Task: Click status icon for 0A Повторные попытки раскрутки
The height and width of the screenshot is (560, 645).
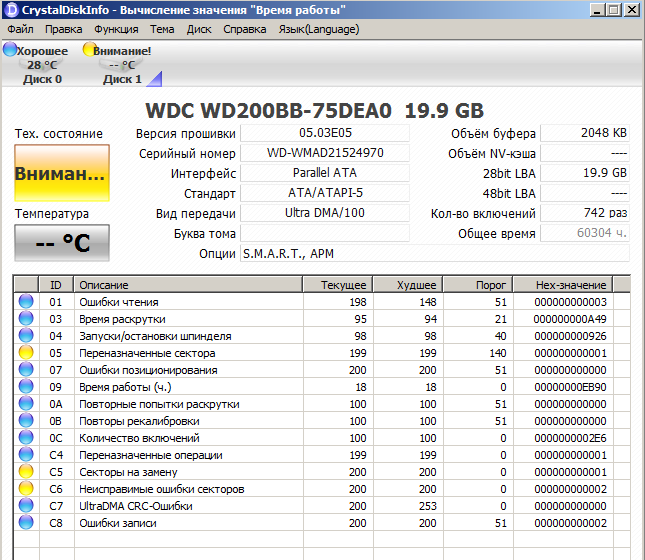Action: click(26, 404)
